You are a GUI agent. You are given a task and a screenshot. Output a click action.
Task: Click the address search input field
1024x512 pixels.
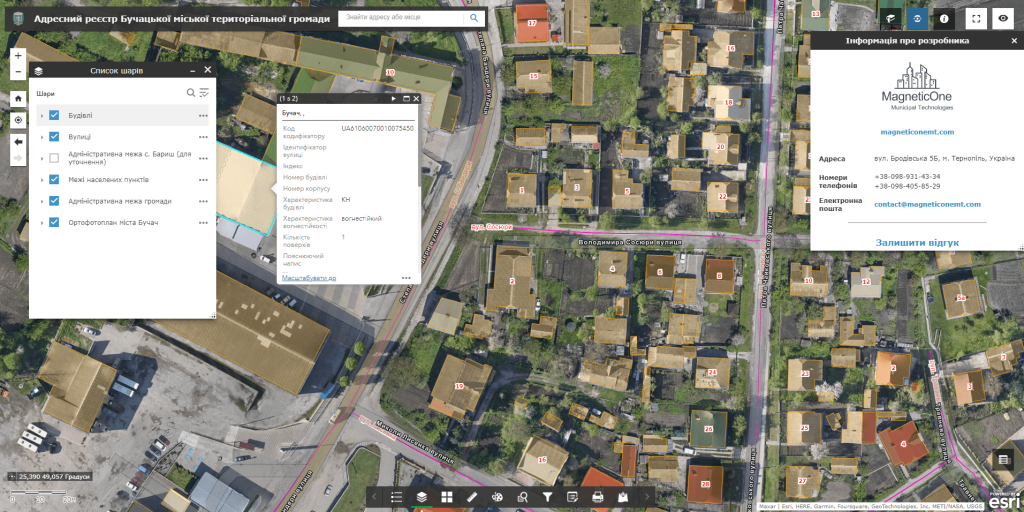pyautogui.click(x=400, y=18)
